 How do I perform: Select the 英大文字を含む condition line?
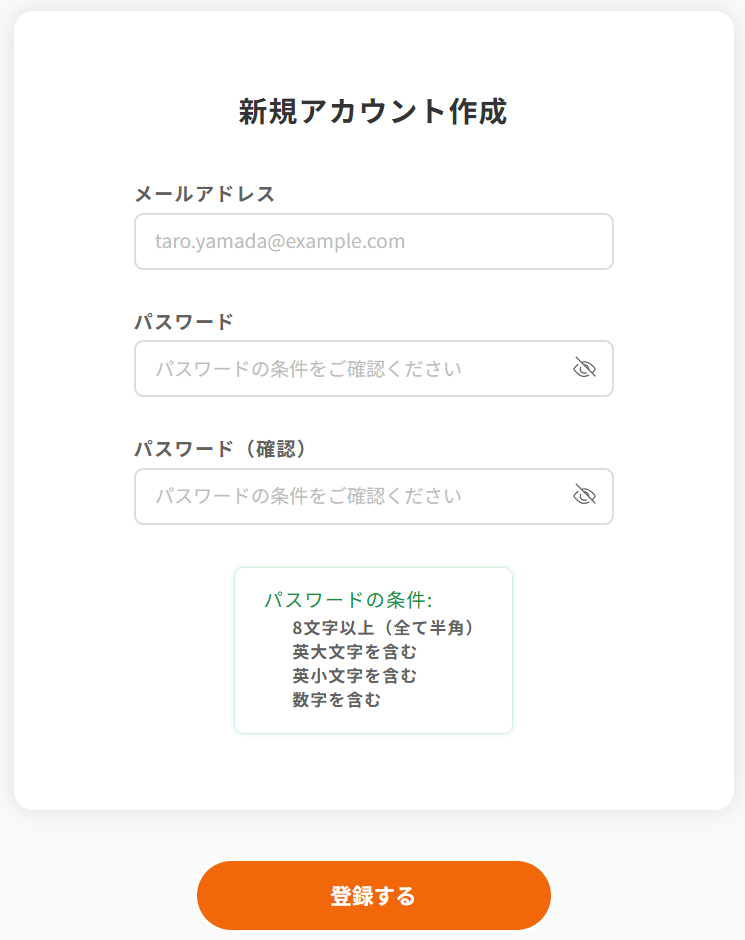click(354, 652)
